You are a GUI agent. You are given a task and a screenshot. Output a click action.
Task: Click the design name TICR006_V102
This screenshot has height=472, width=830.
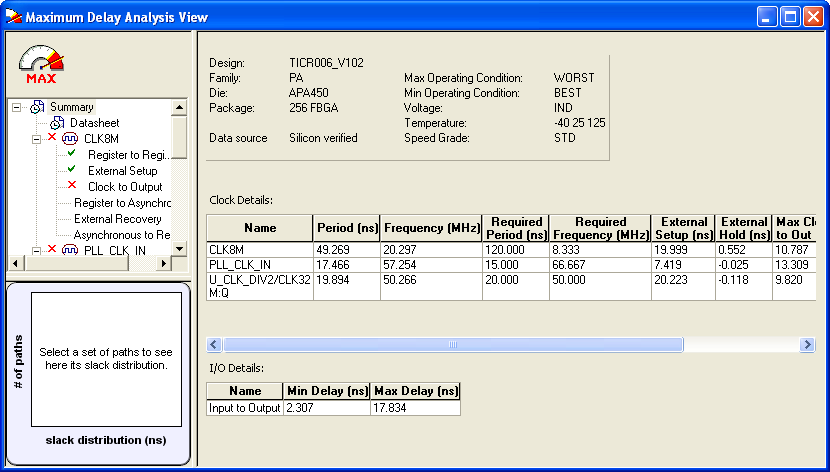tap(326, 63)
